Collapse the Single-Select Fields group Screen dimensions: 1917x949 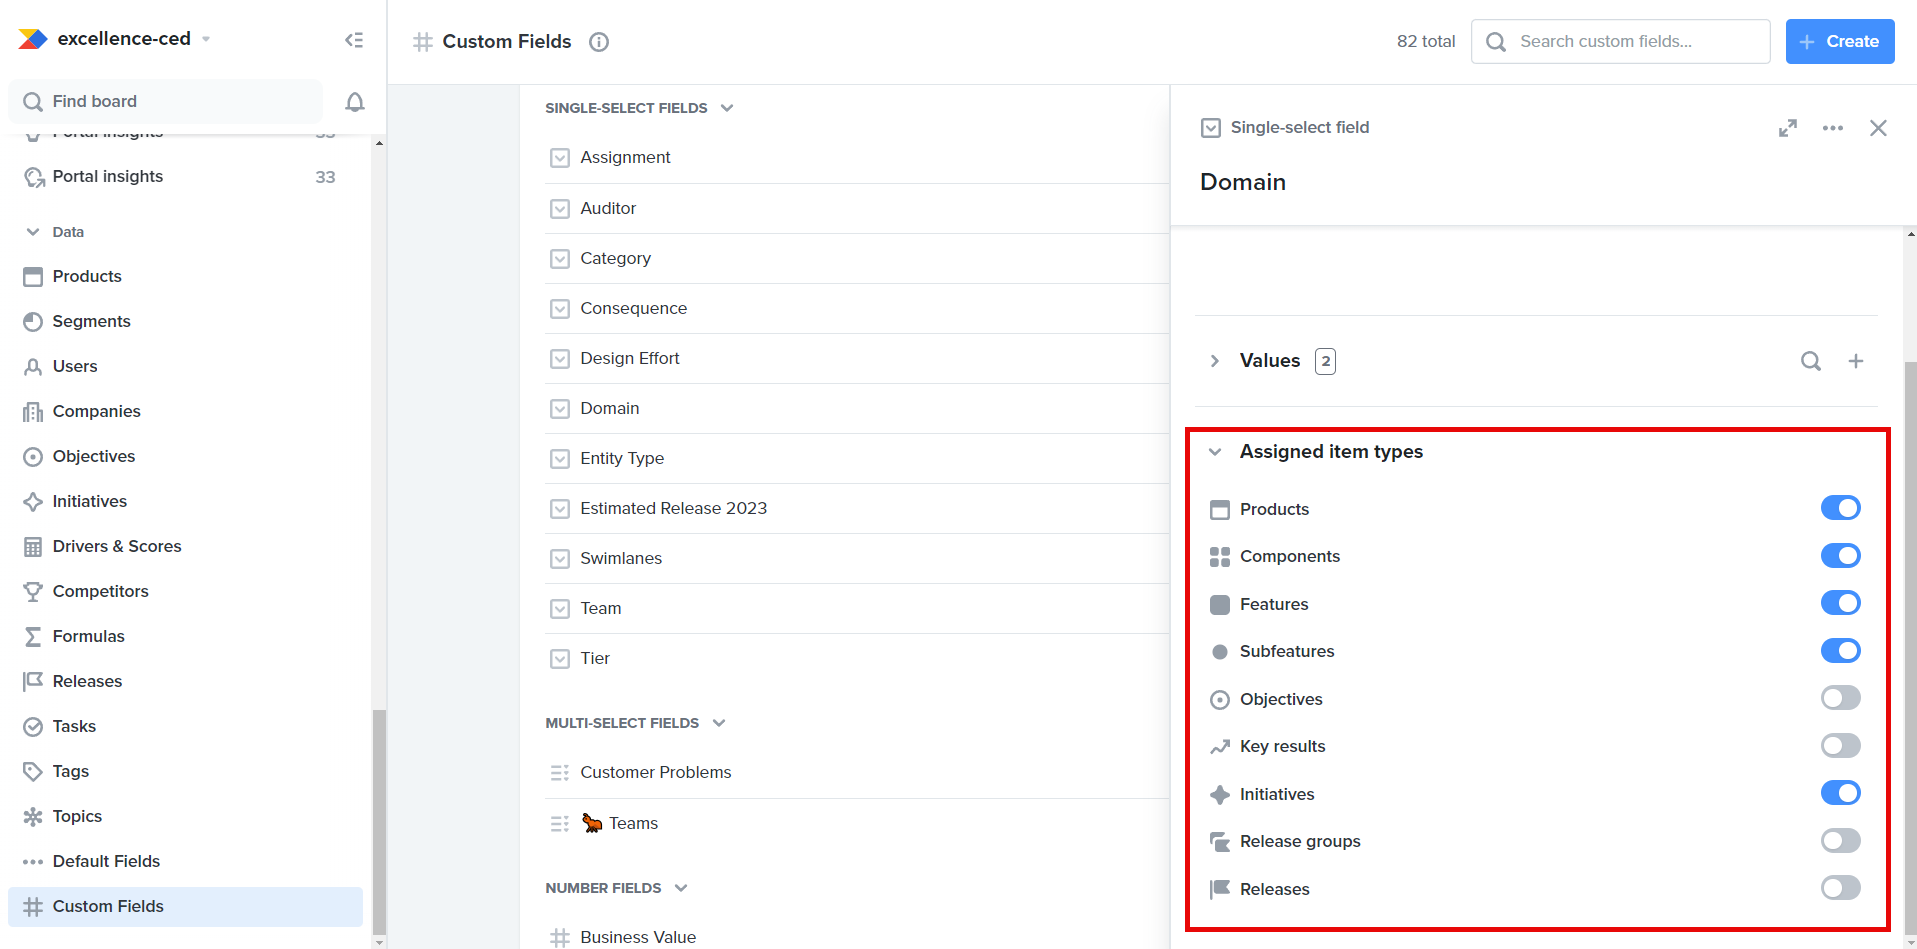pos(727,108)
